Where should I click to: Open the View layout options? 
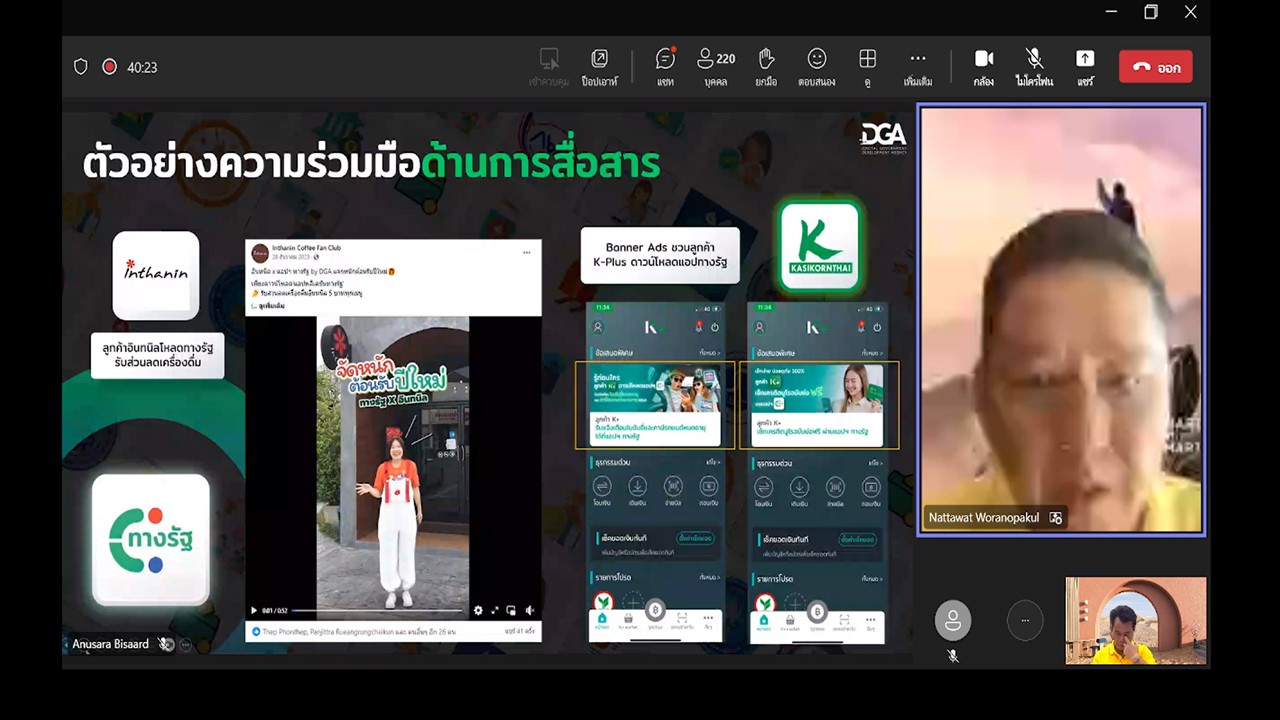(x=867, y=67)
